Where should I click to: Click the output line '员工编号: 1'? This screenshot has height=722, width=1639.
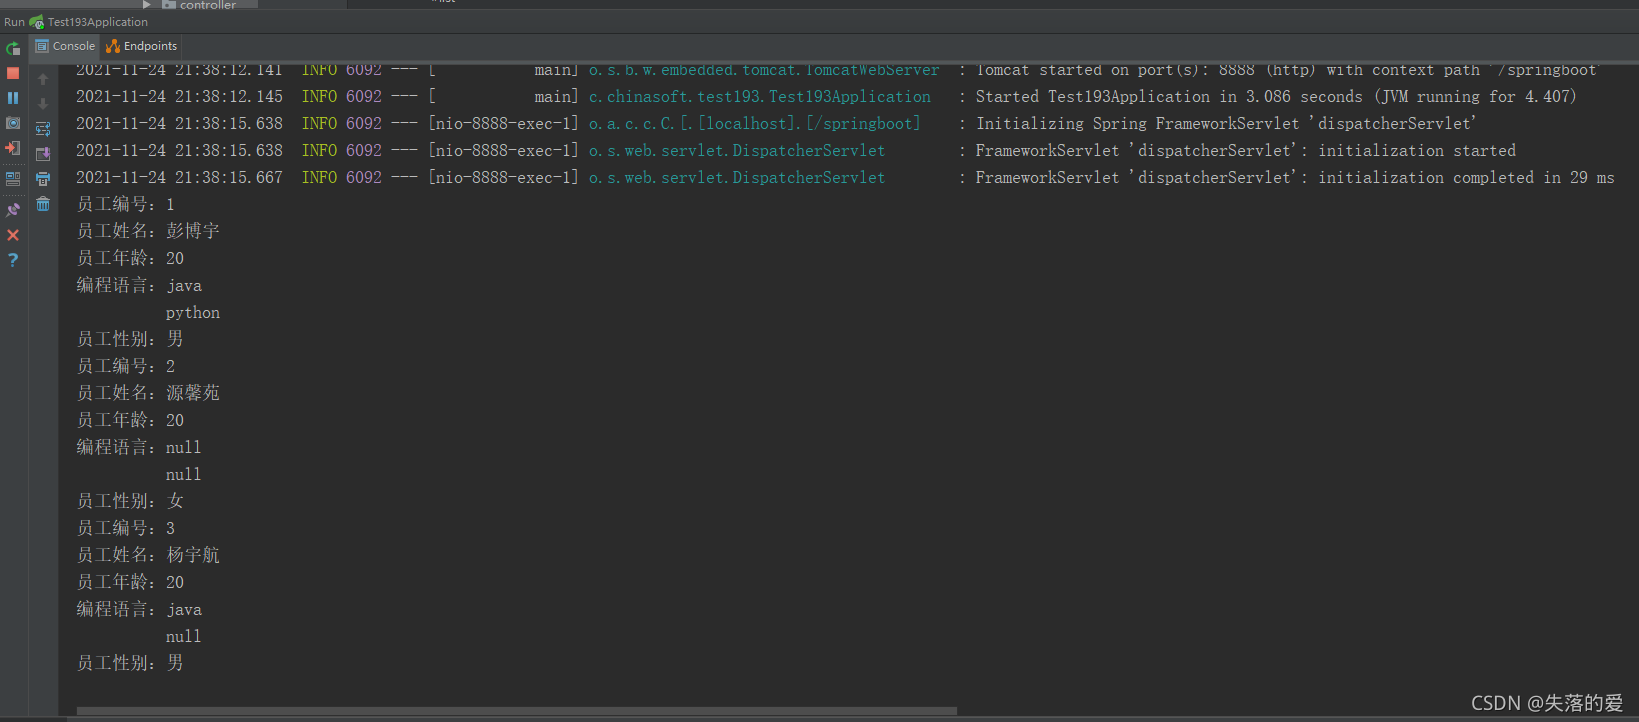pyautogui.click(x=126, y=204)
